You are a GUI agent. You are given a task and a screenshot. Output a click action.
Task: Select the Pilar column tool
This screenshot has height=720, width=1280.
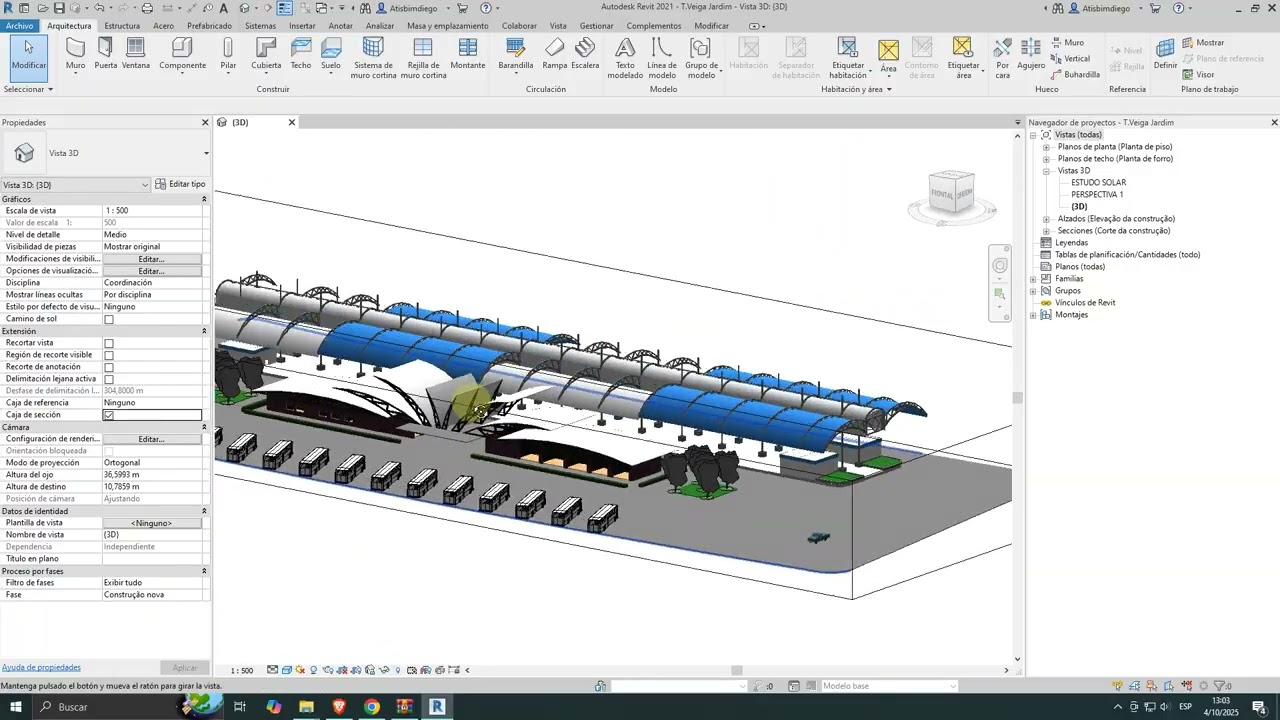point(228,54)
